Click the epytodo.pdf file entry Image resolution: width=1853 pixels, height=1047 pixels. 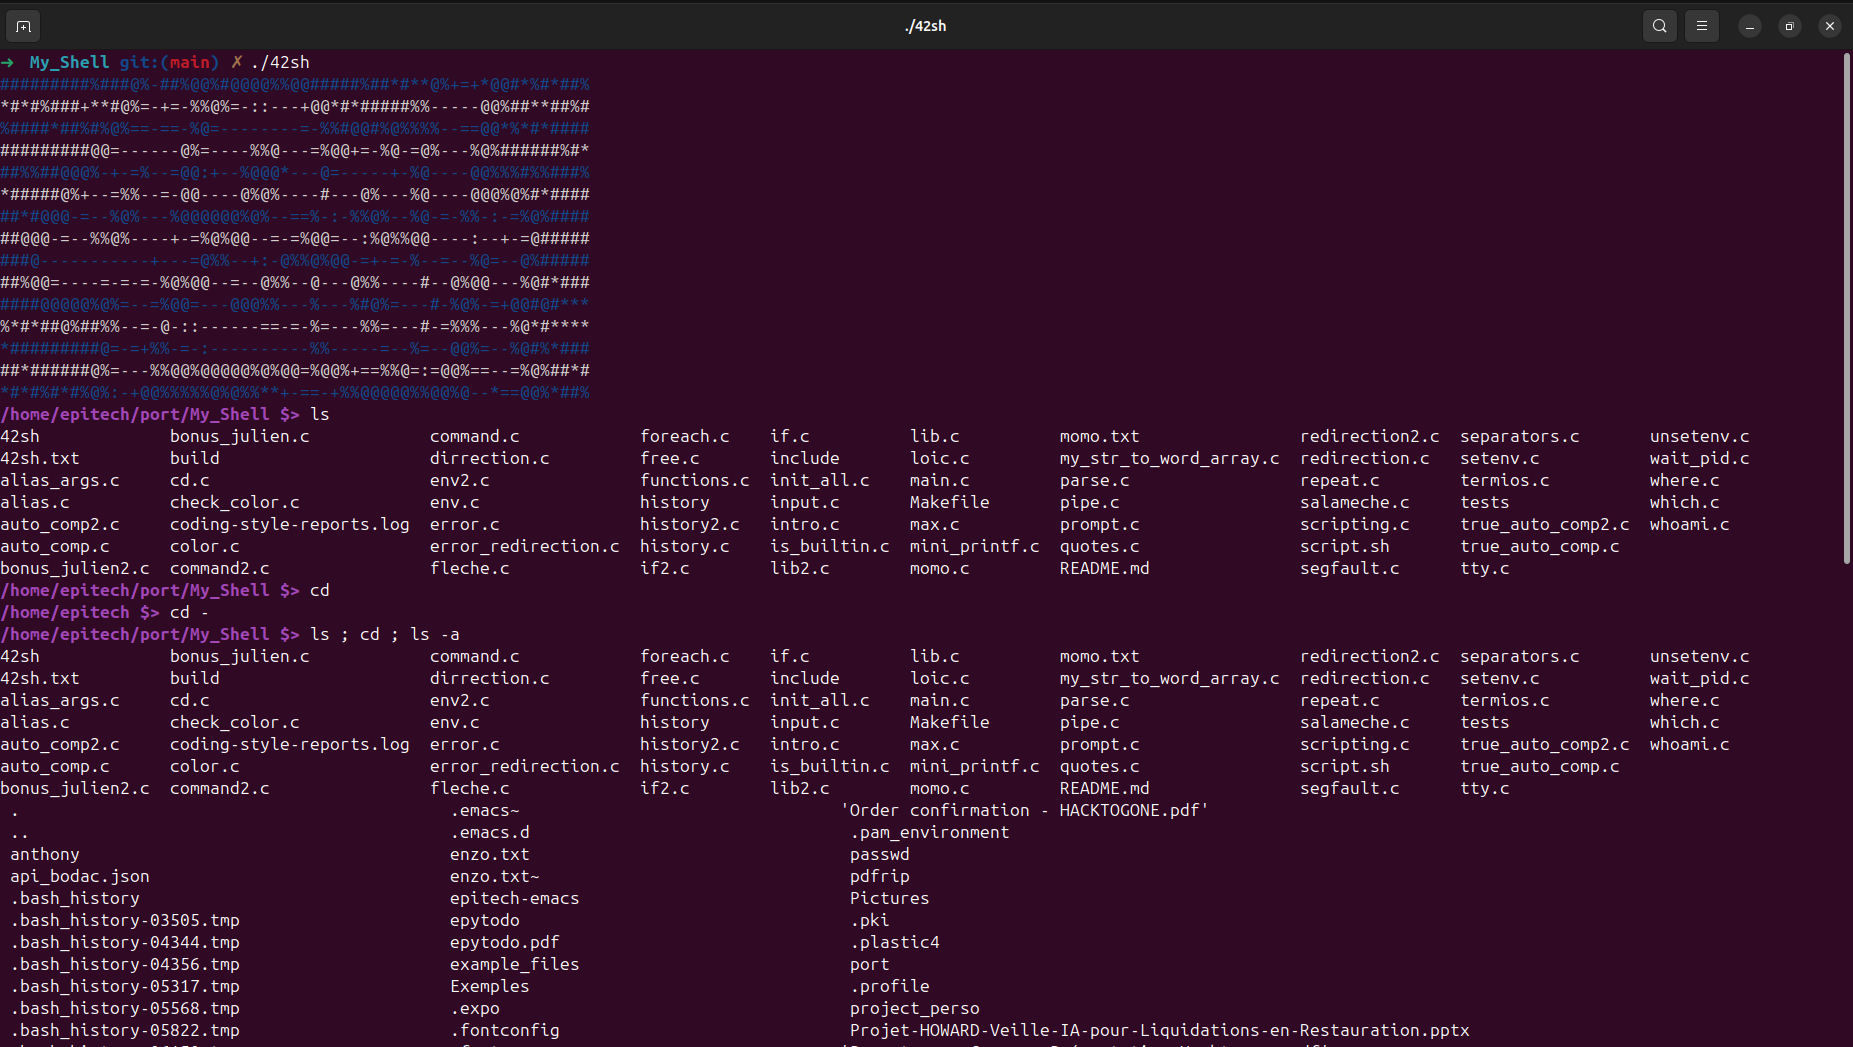504,942
